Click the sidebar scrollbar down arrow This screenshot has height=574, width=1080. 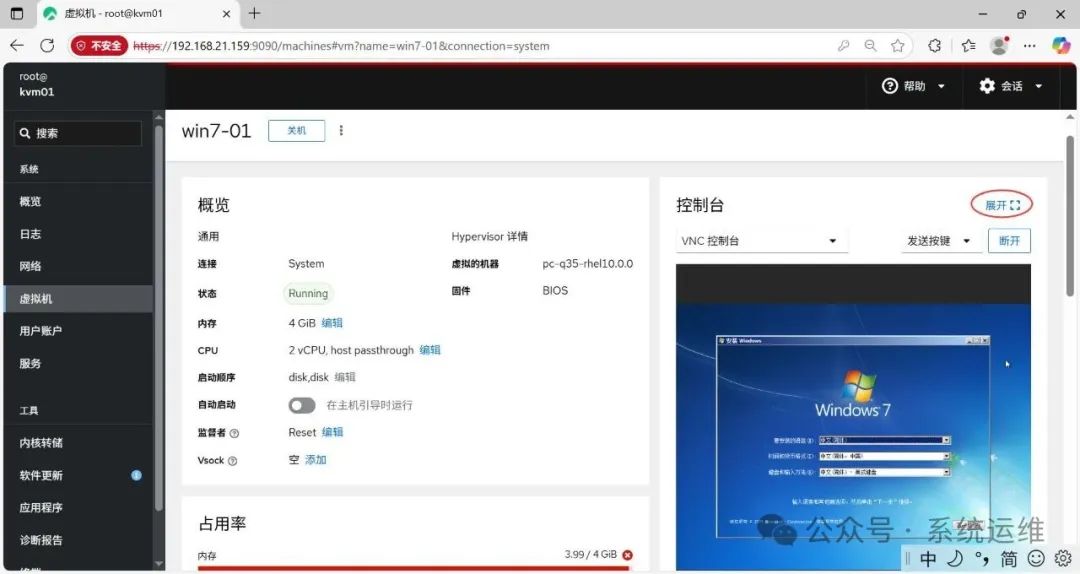(159, 564)
